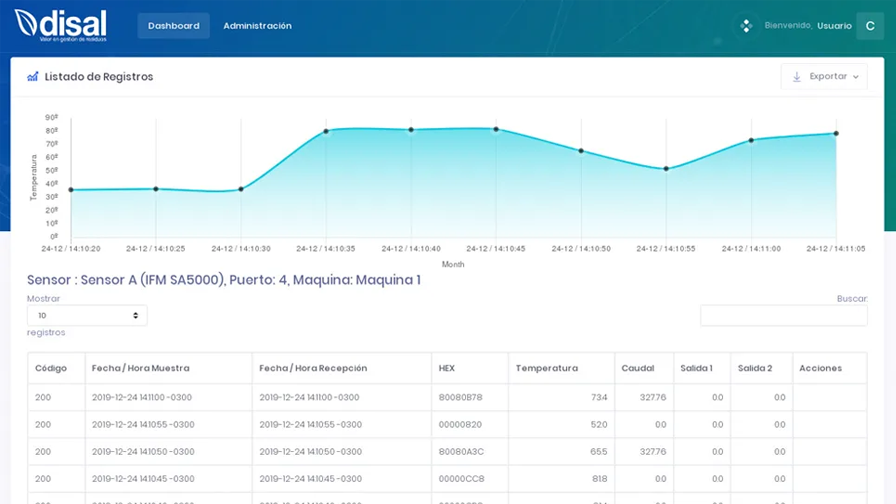Click the grid icon beside Bienvenido
This screenshot has height=504, width=896.
(x=745, y=26)
